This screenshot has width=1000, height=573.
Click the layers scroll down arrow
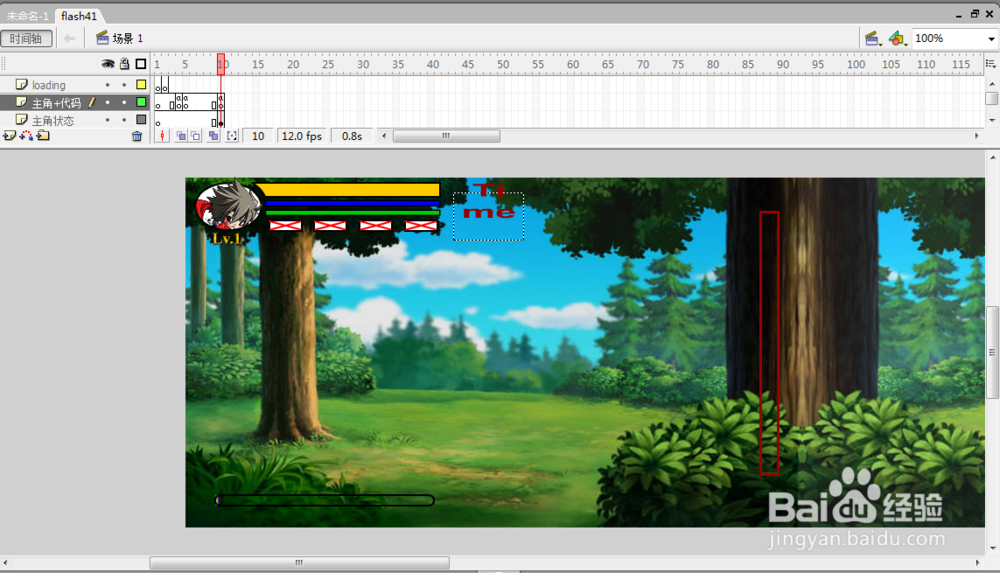tap(992, 120)
